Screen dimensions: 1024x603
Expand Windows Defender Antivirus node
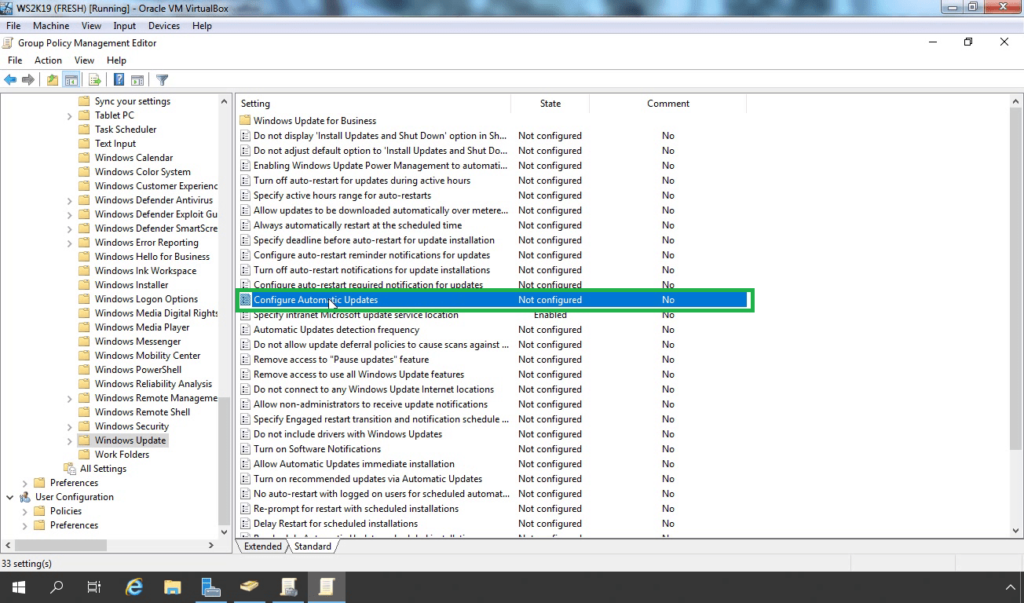point(69,201)
